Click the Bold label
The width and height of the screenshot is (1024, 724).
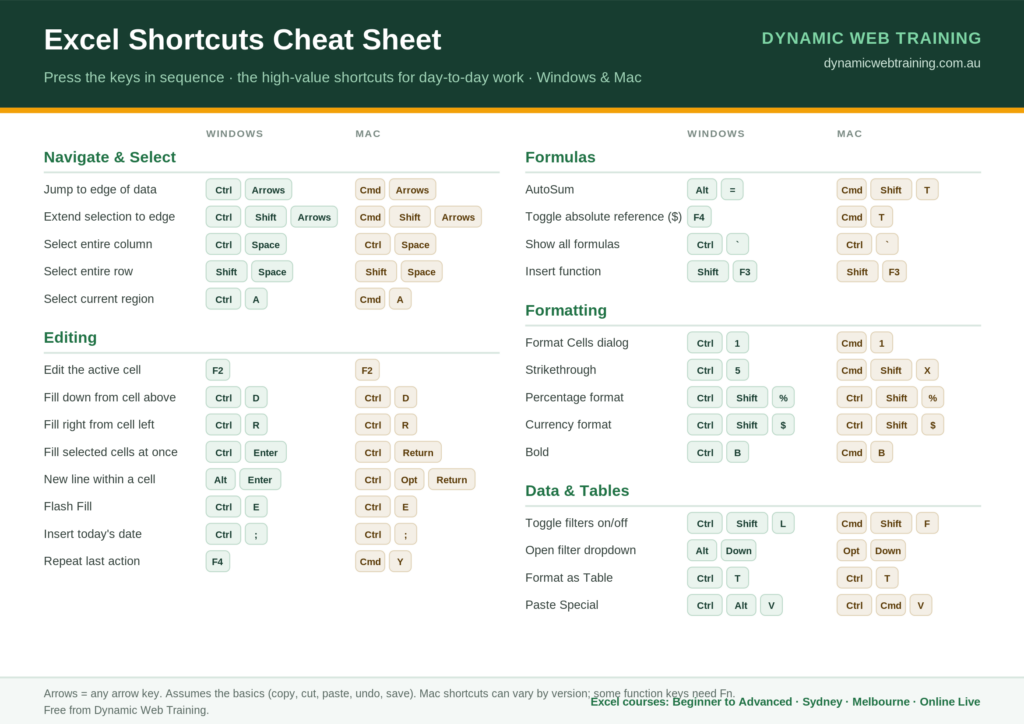point(537,452)
